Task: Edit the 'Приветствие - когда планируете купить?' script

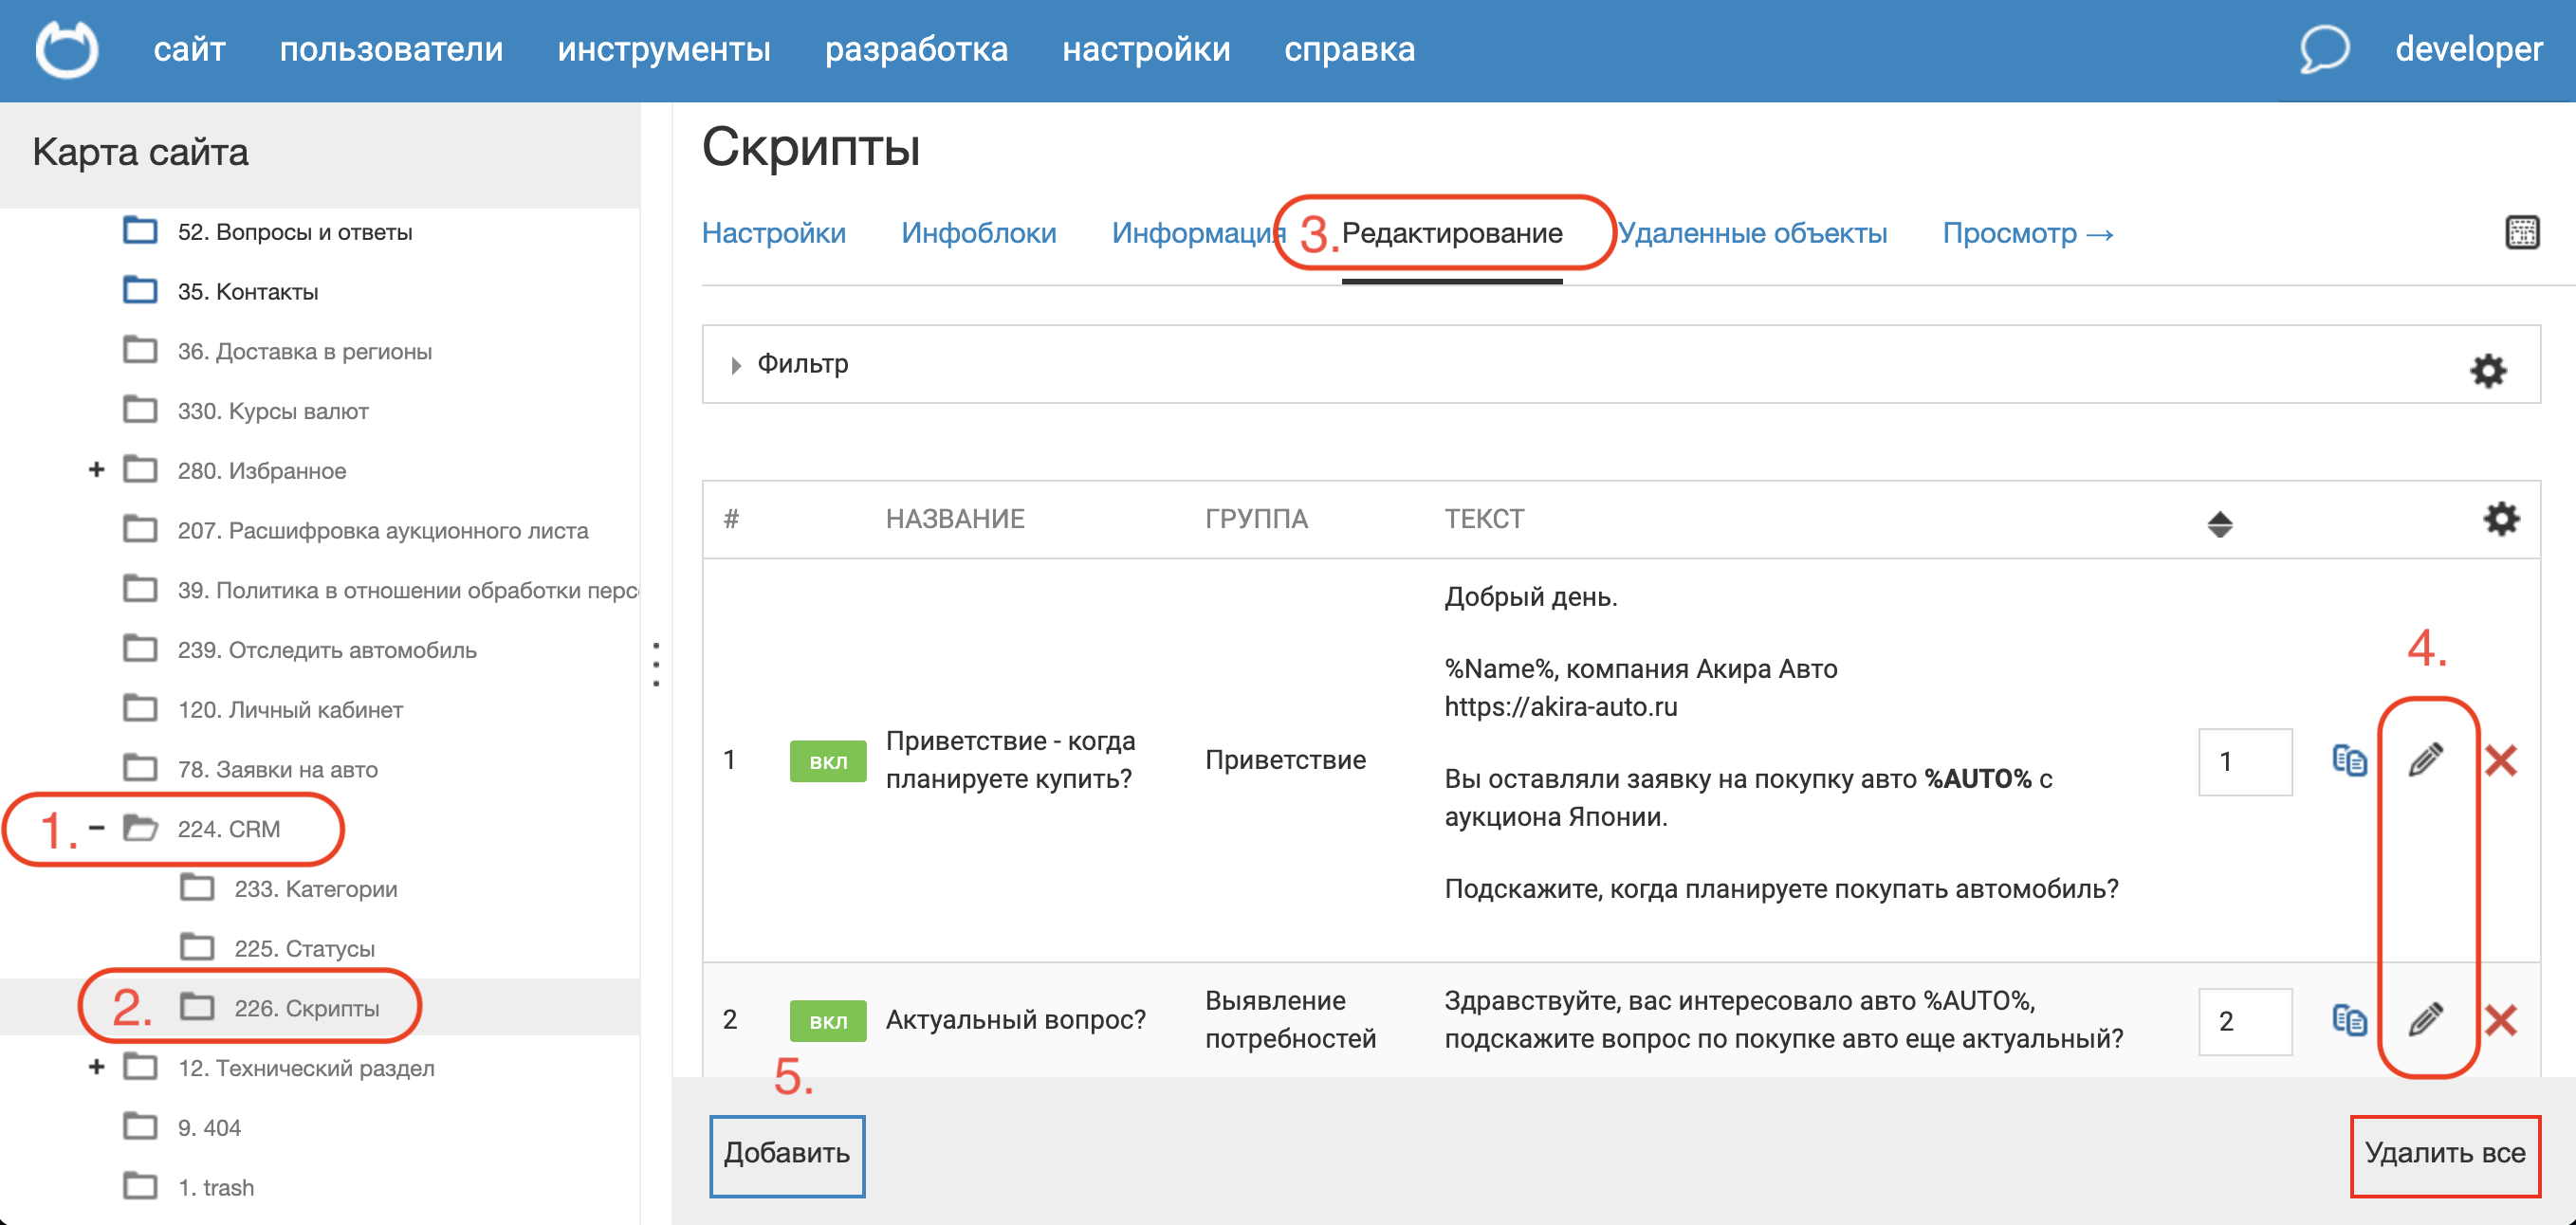Action: pos(2426,760)
